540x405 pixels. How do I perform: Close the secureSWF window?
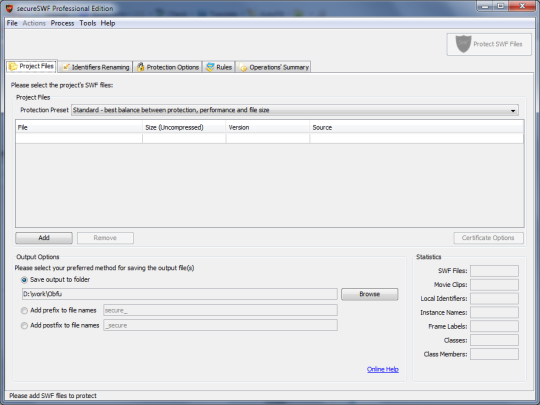[522, 6]
